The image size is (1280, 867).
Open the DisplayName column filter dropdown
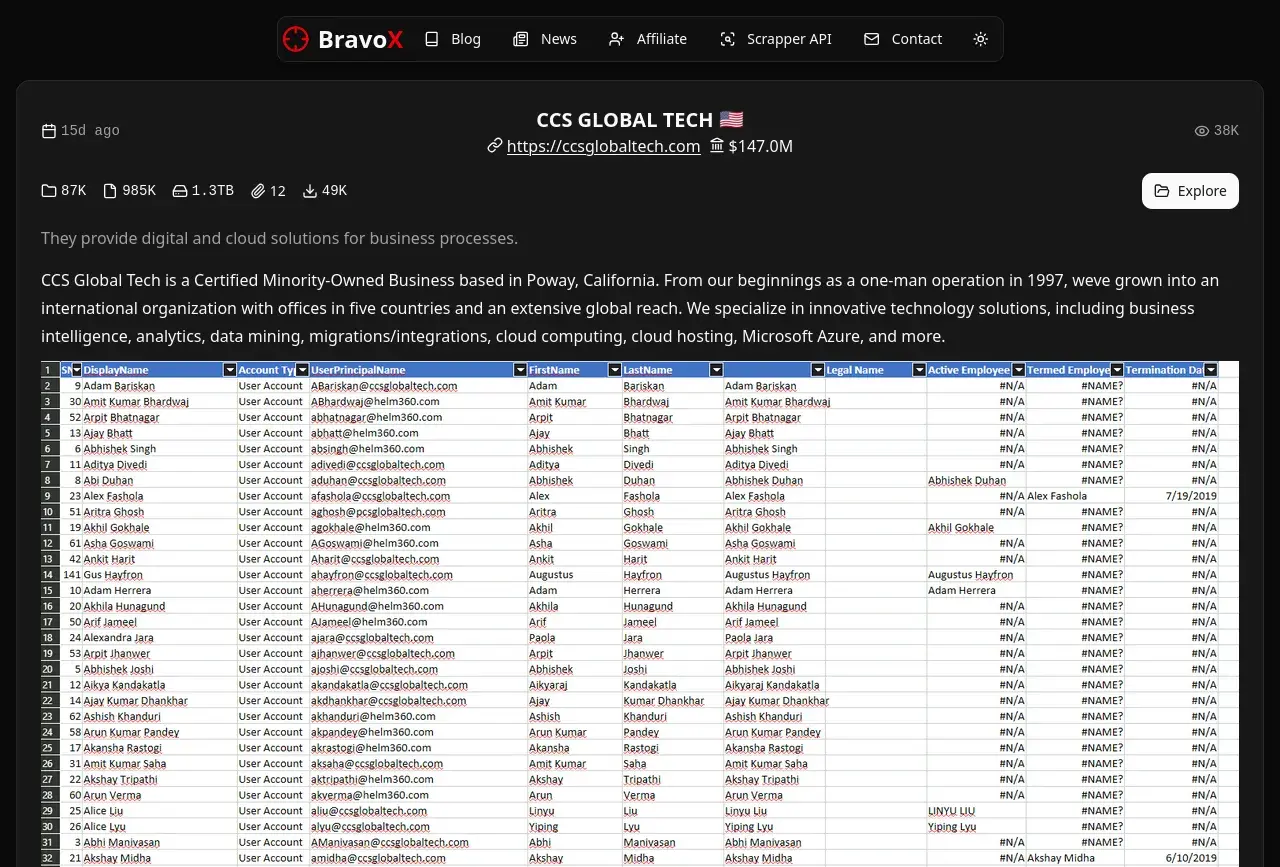click(230, 370)
